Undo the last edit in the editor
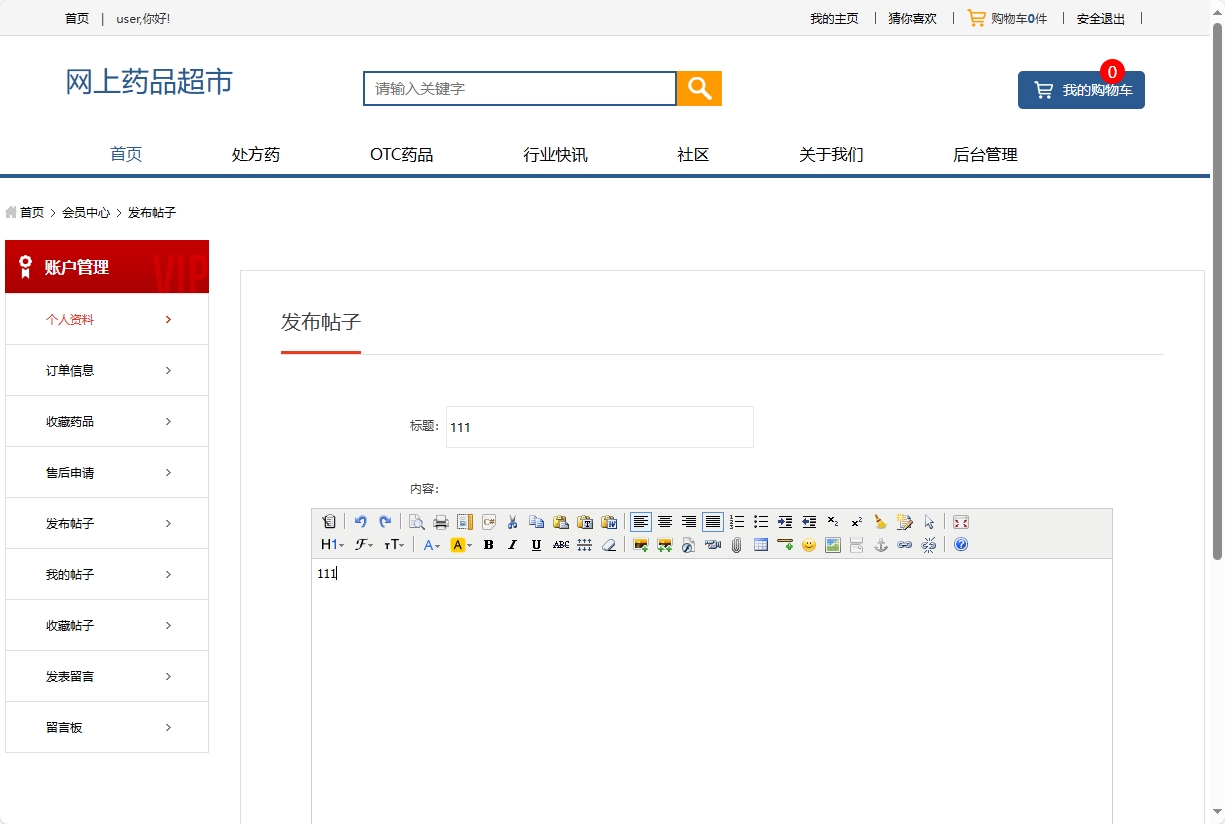The height and width of the screenshot is (824, 1225). pos(361,521)
